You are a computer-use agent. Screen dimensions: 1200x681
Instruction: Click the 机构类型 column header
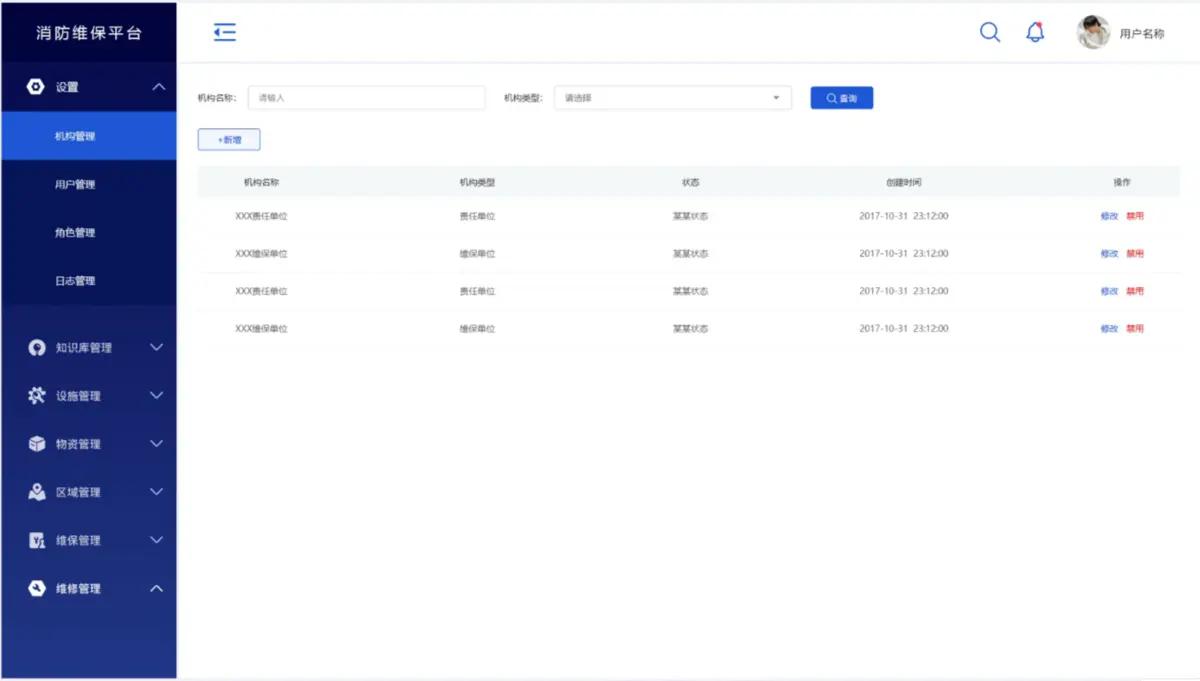coord(477,183)
